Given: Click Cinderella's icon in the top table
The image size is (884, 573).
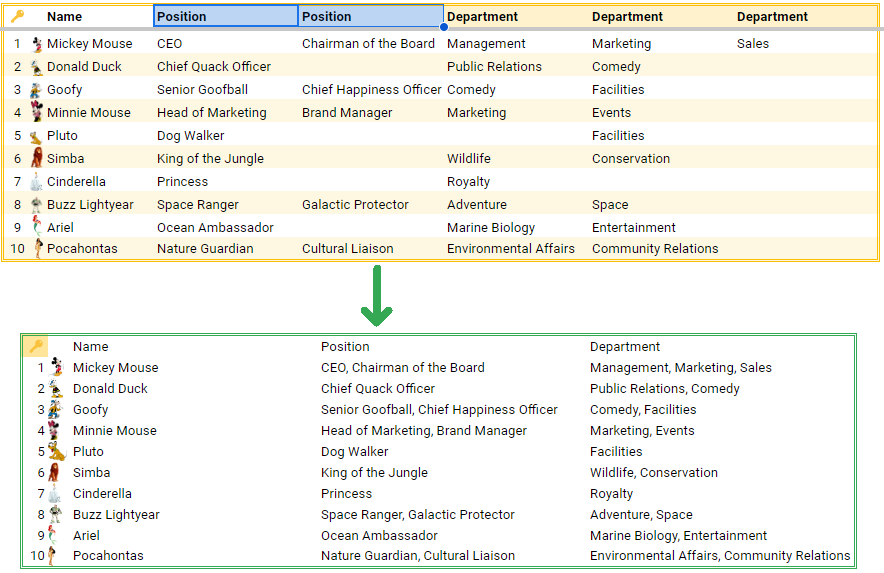Looking at the screenshot, I should pyautogui.click(x=36, y=182).
